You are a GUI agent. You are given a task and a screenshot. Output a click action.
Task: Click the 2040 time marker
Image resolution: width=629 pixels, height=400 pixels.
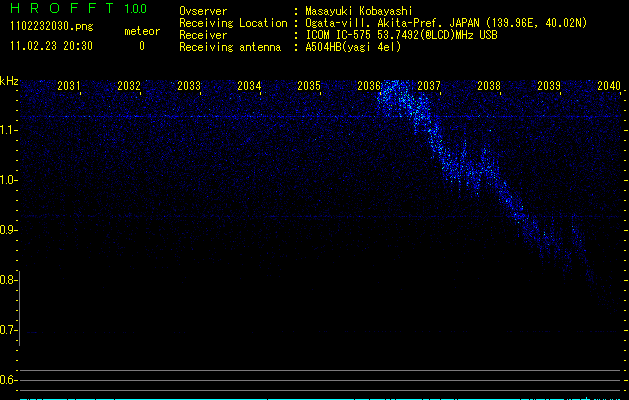tap(609, 86)
